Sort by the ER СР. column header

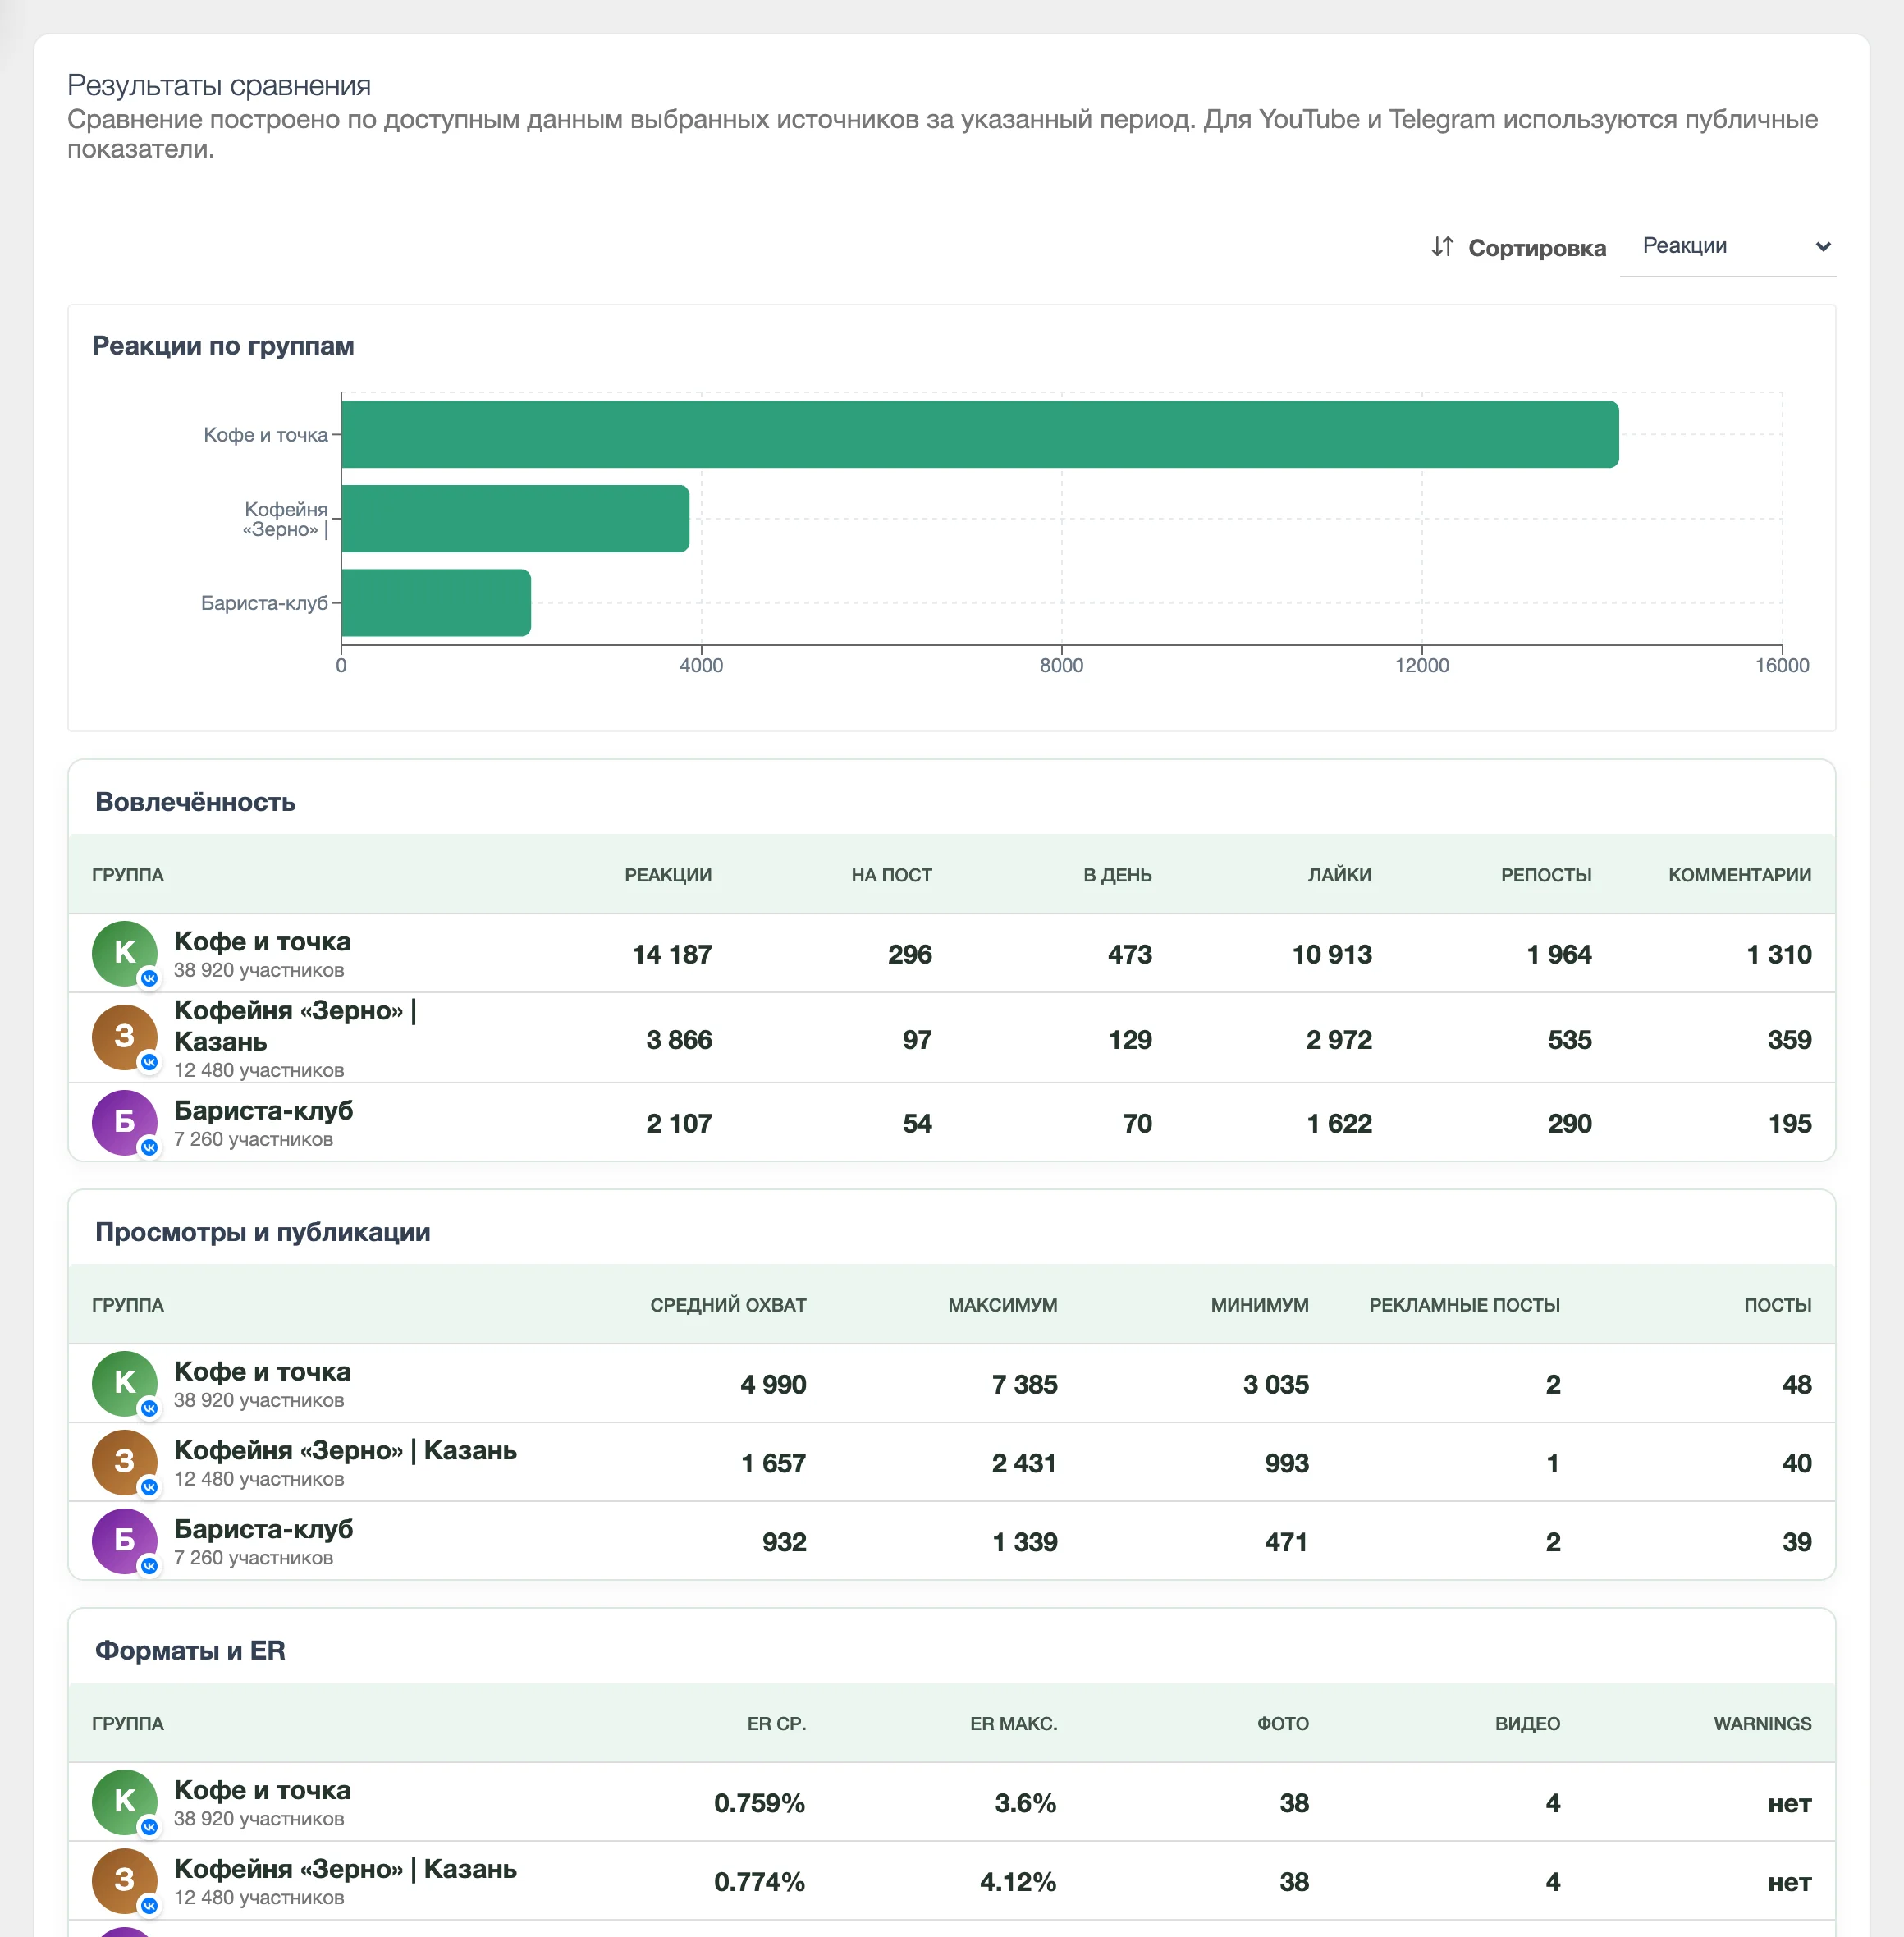pyautogui.click(x=776, y=1723)
